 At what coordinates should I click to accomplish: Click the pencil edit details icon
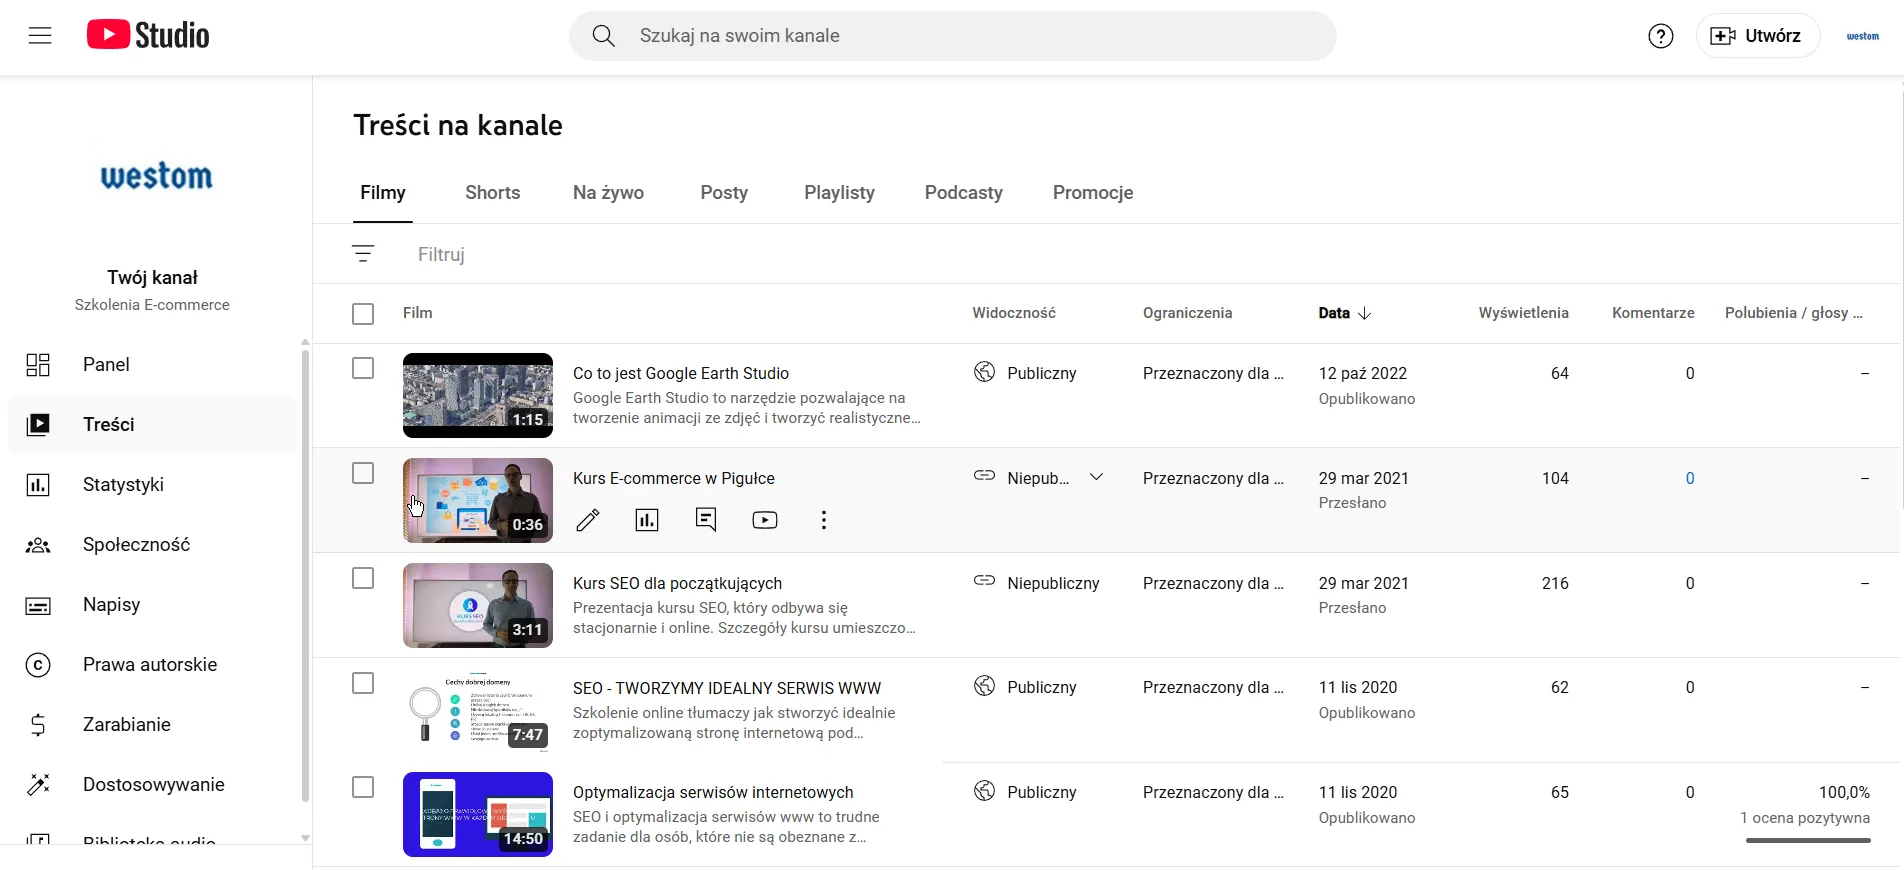coord(588,520)
